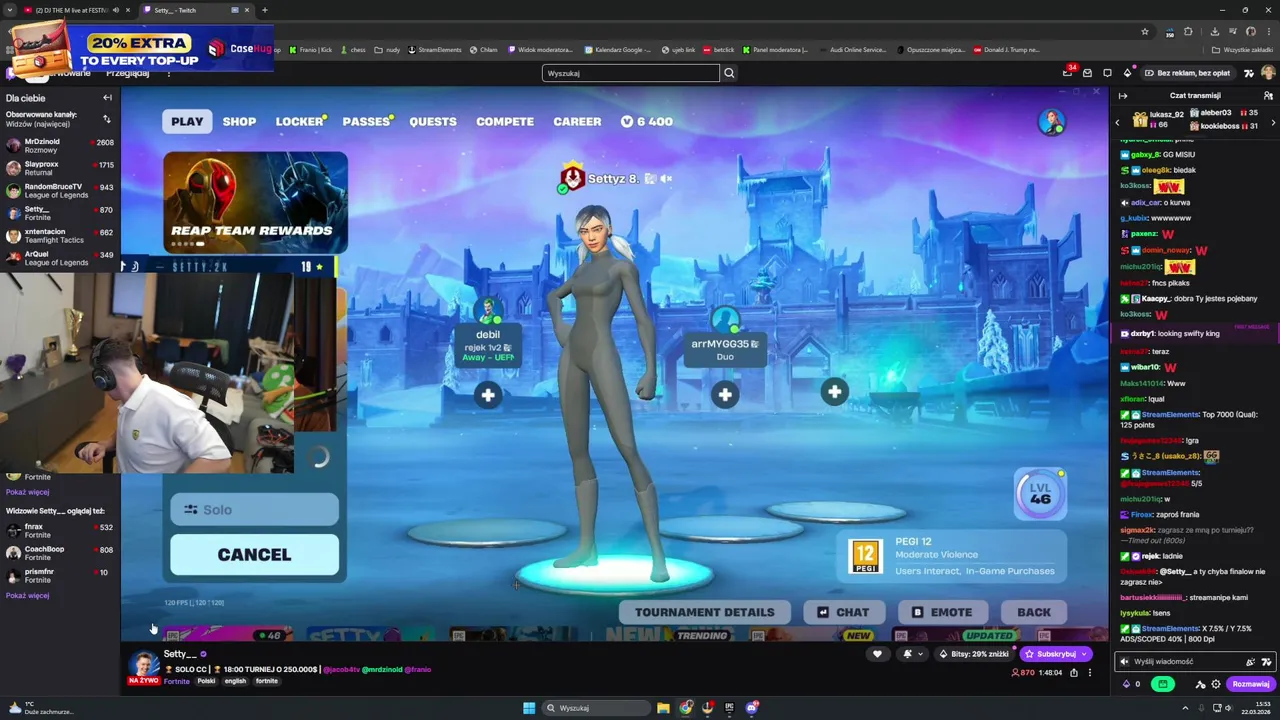This screenshot has height=720, width=1280.
Task: Click the TOURNAMENT DETAILS button
Action: [704, 612]
